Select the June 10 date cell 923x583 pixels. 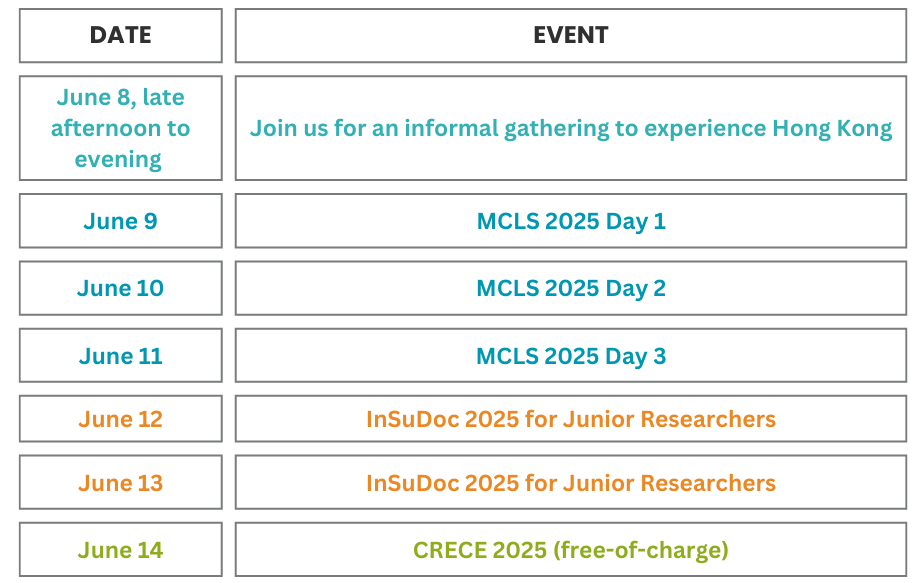click(120, 288)
